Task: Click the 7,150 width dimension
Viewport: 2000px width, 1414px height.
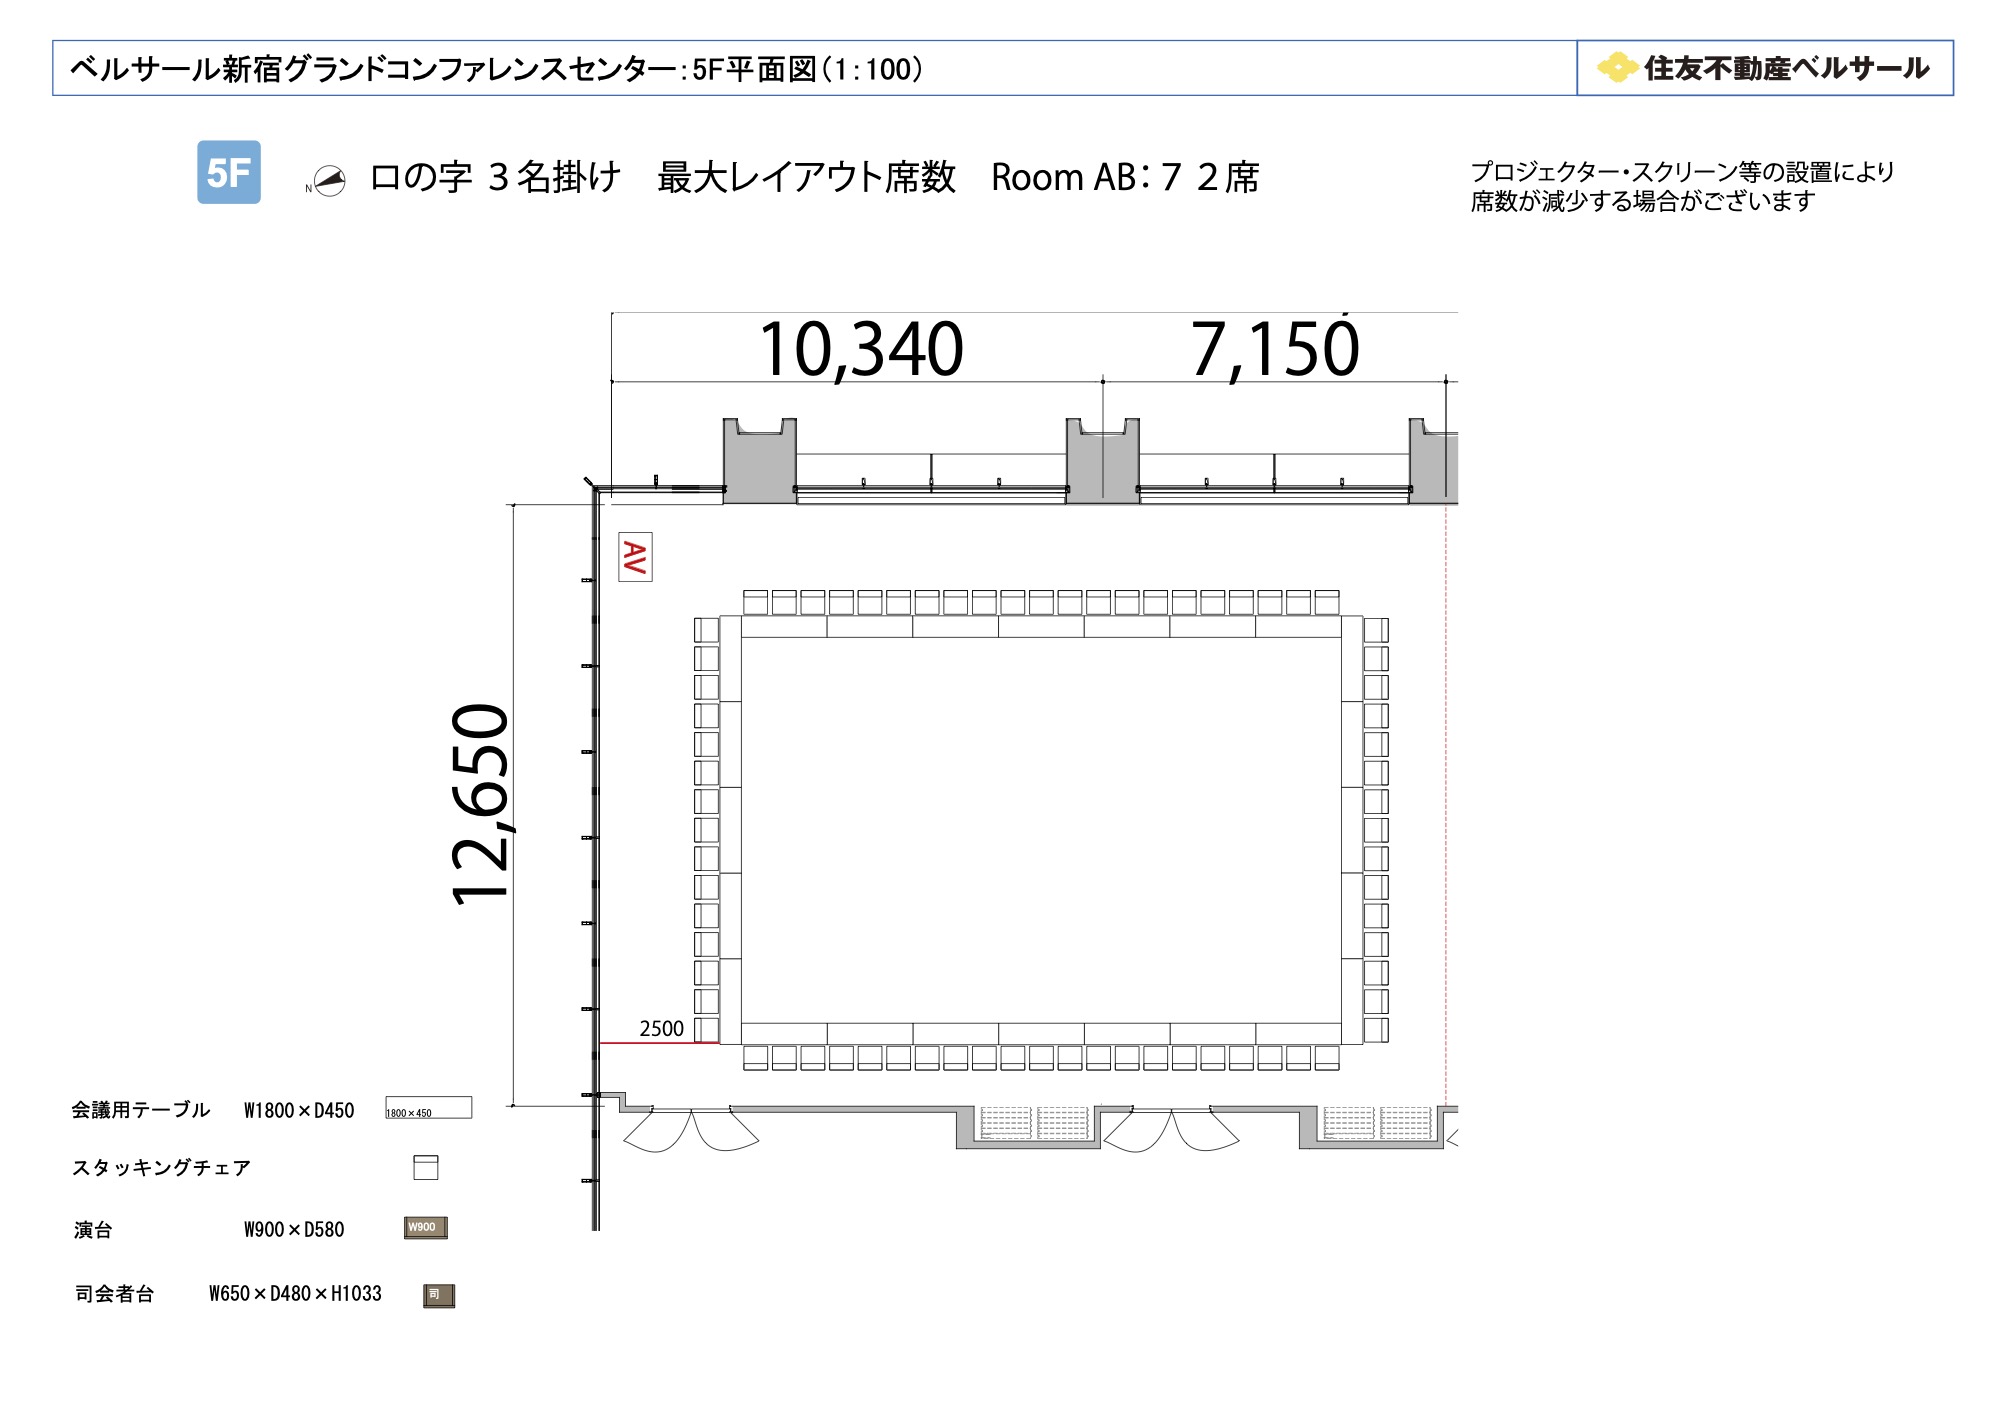Action: [x=1275, y=350]
